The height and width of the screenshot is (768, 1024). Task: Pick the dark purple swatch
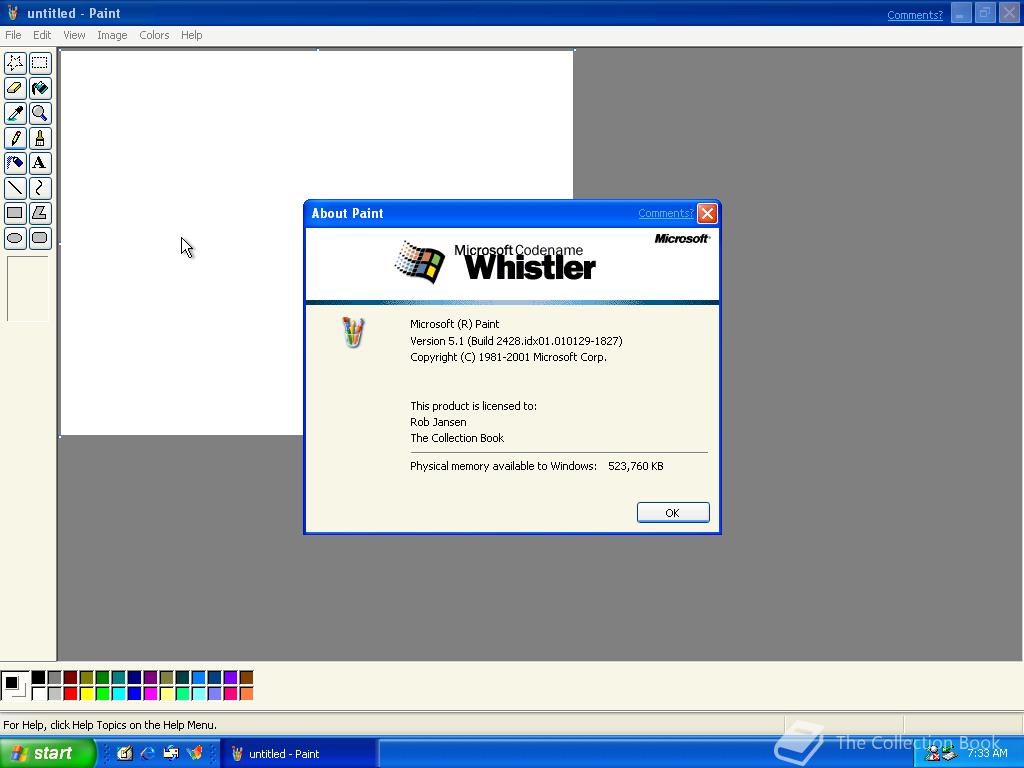(150, 678)
